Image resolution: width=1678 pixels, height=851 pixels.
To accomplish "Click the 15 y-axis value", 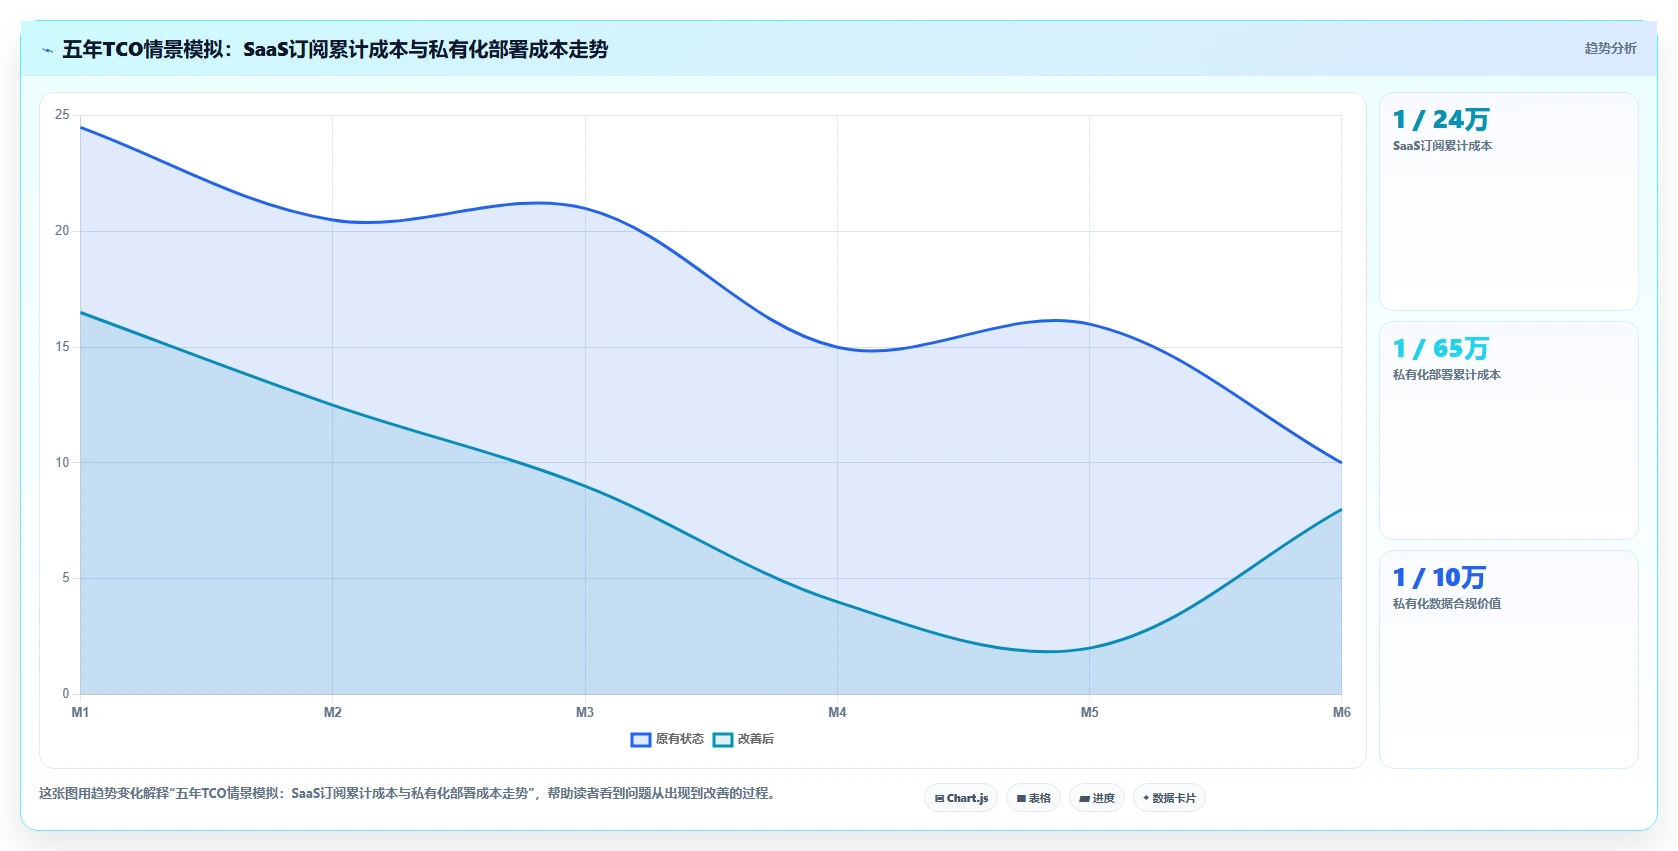I will tap(62, 347).
